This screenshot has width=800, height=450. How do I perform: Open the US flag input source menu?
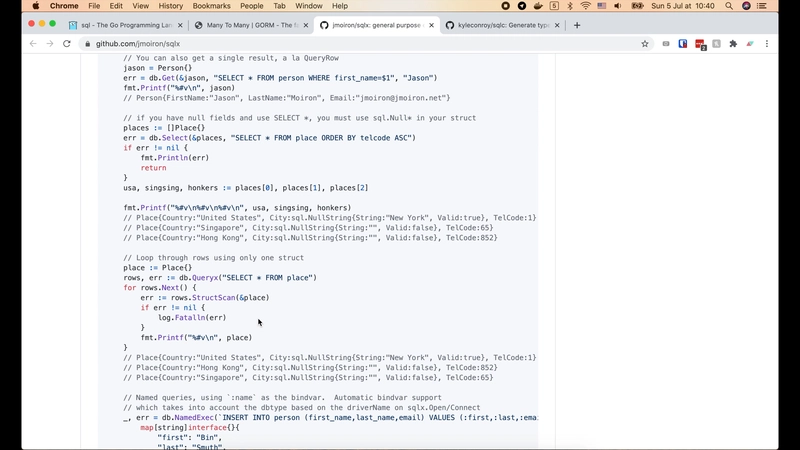(602, 6)
